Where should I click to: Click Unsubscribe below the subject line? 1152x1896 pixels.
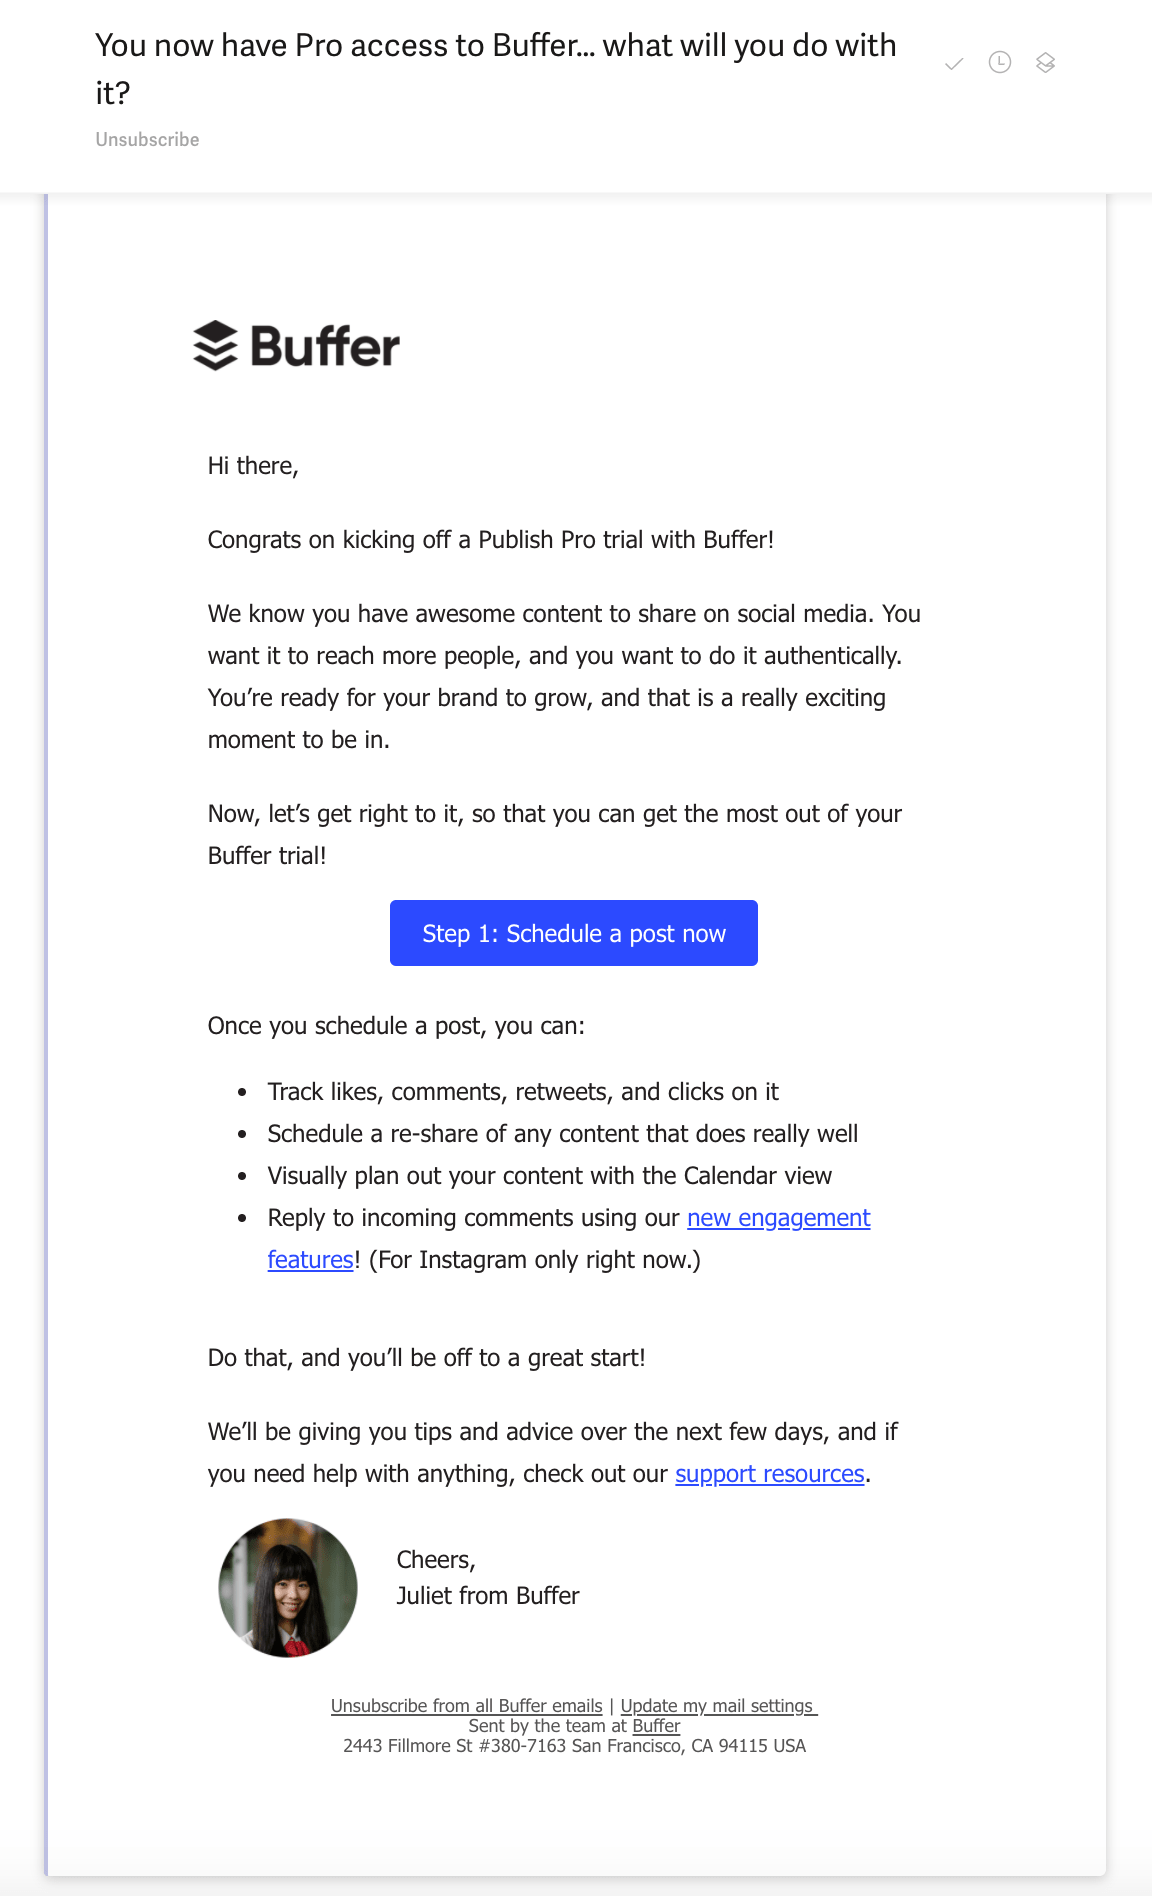(146, 139)
